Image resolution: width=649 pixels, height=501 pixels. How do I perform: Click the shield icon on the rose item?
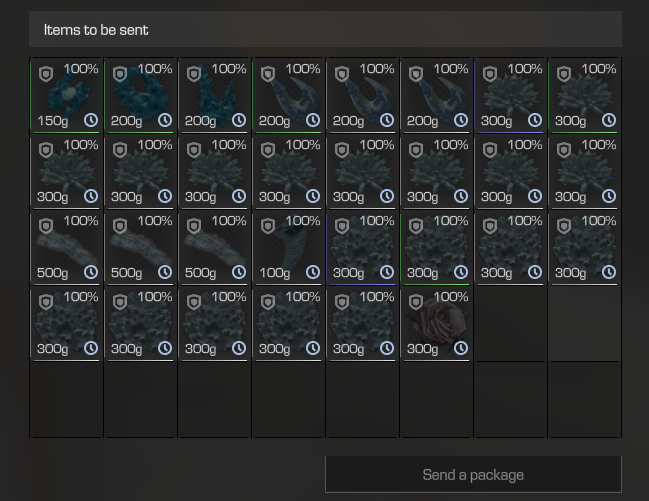416,302
